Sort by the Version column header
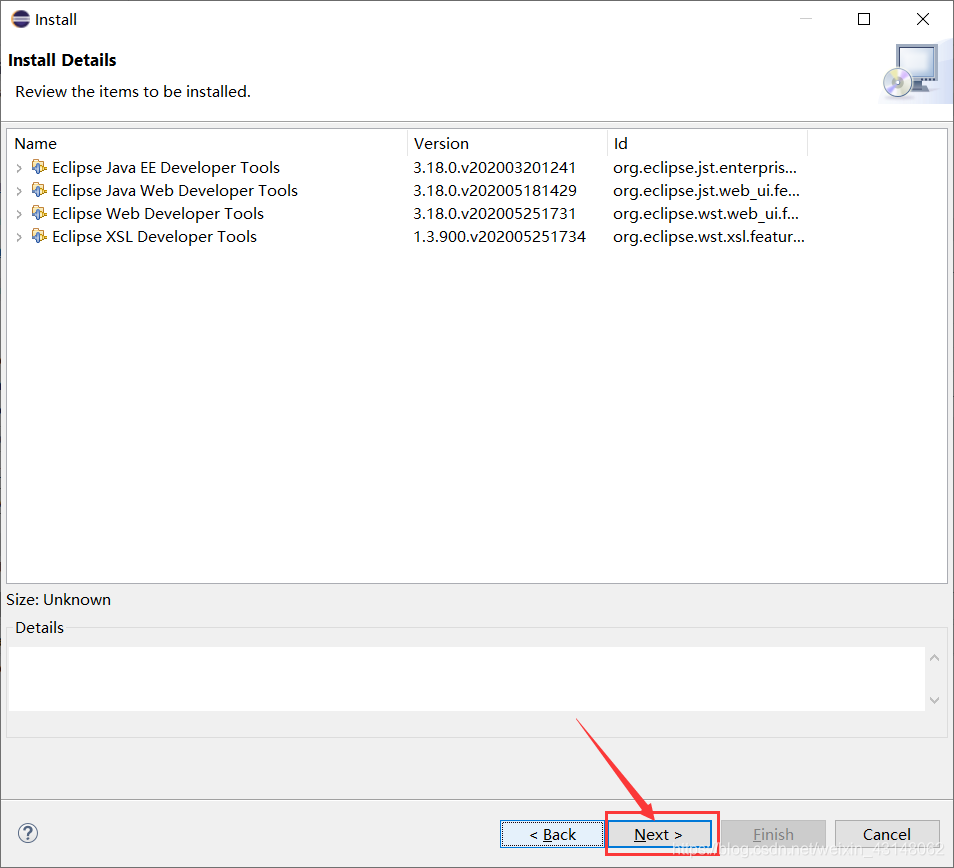This screenshot has width=954, height=868. pyautogui.click(x=507, y=144)
